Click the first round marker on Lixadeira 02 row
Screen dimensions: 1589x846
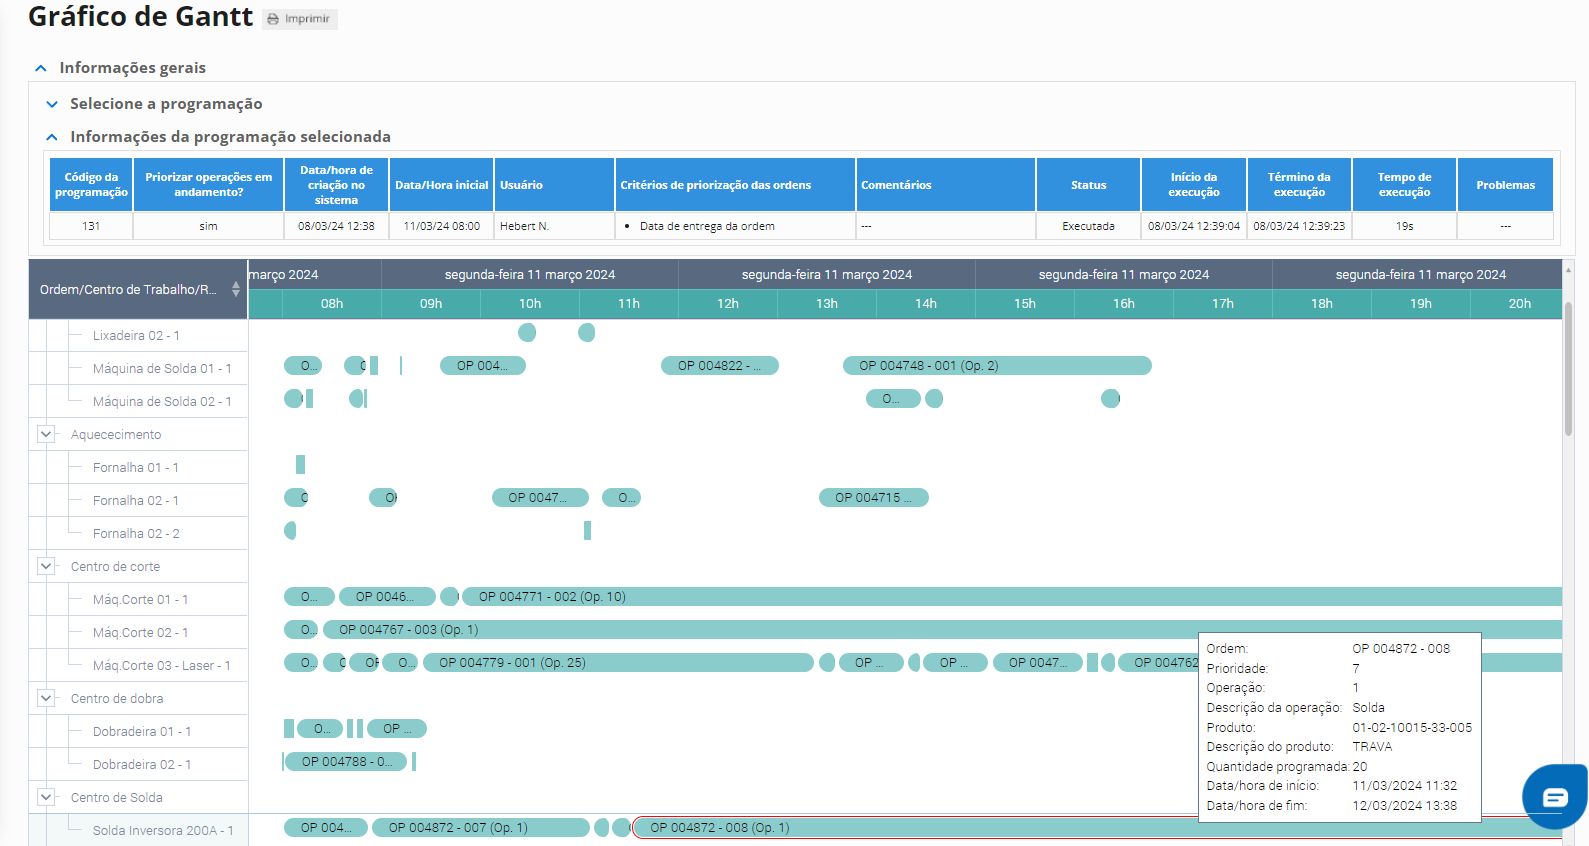click(x=527, y=333)
